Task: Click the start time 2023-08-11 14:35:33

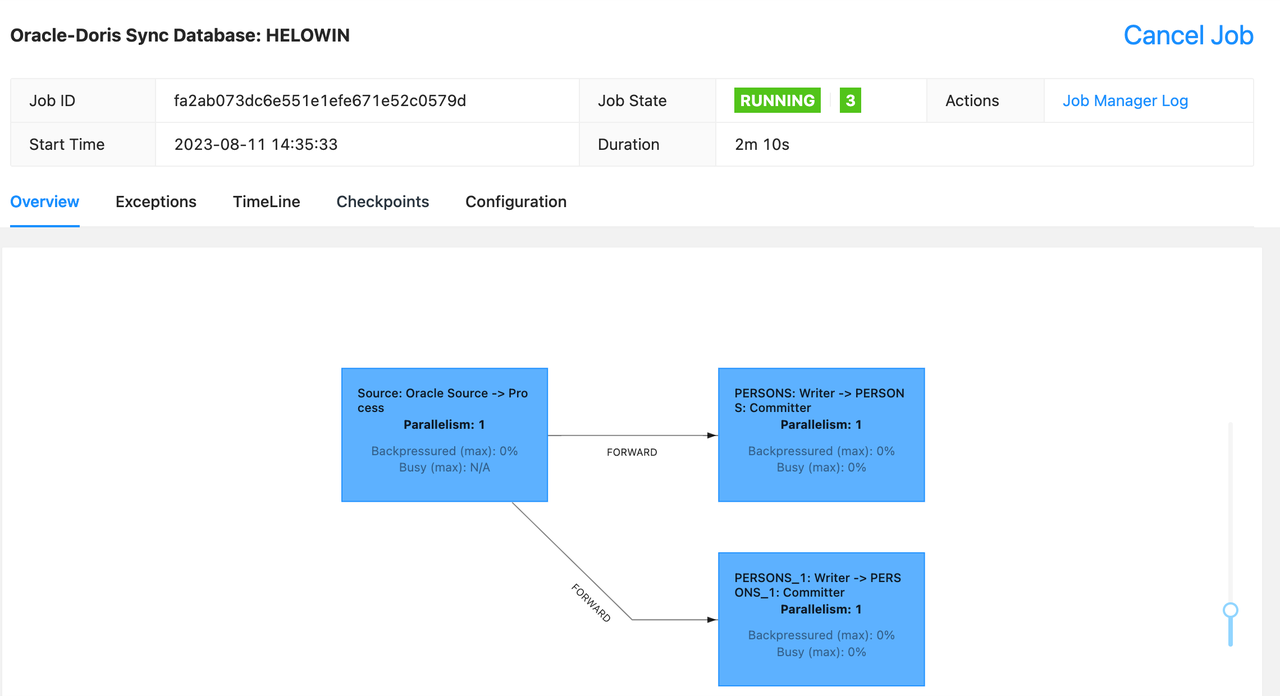Action: (256, 145)
